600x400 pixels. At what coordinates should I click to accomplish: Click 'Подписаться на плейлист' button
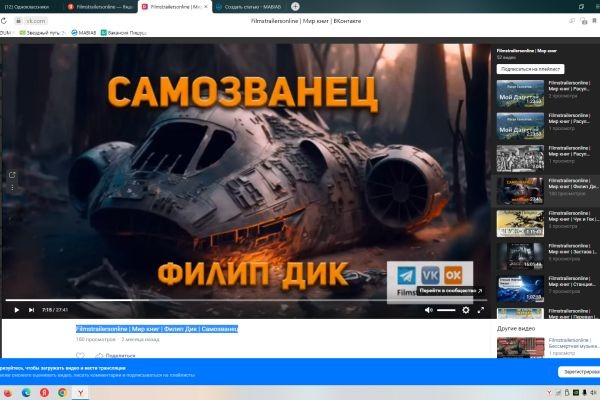pos(530,69)
